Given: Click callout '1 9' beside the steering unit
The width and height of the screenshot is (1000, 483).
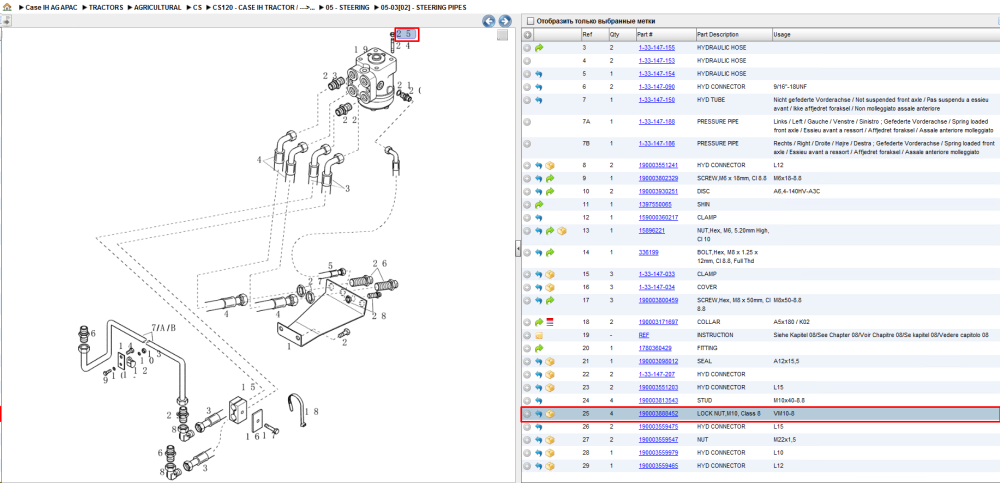Looking at the screenshot, I should click(361, 49).
